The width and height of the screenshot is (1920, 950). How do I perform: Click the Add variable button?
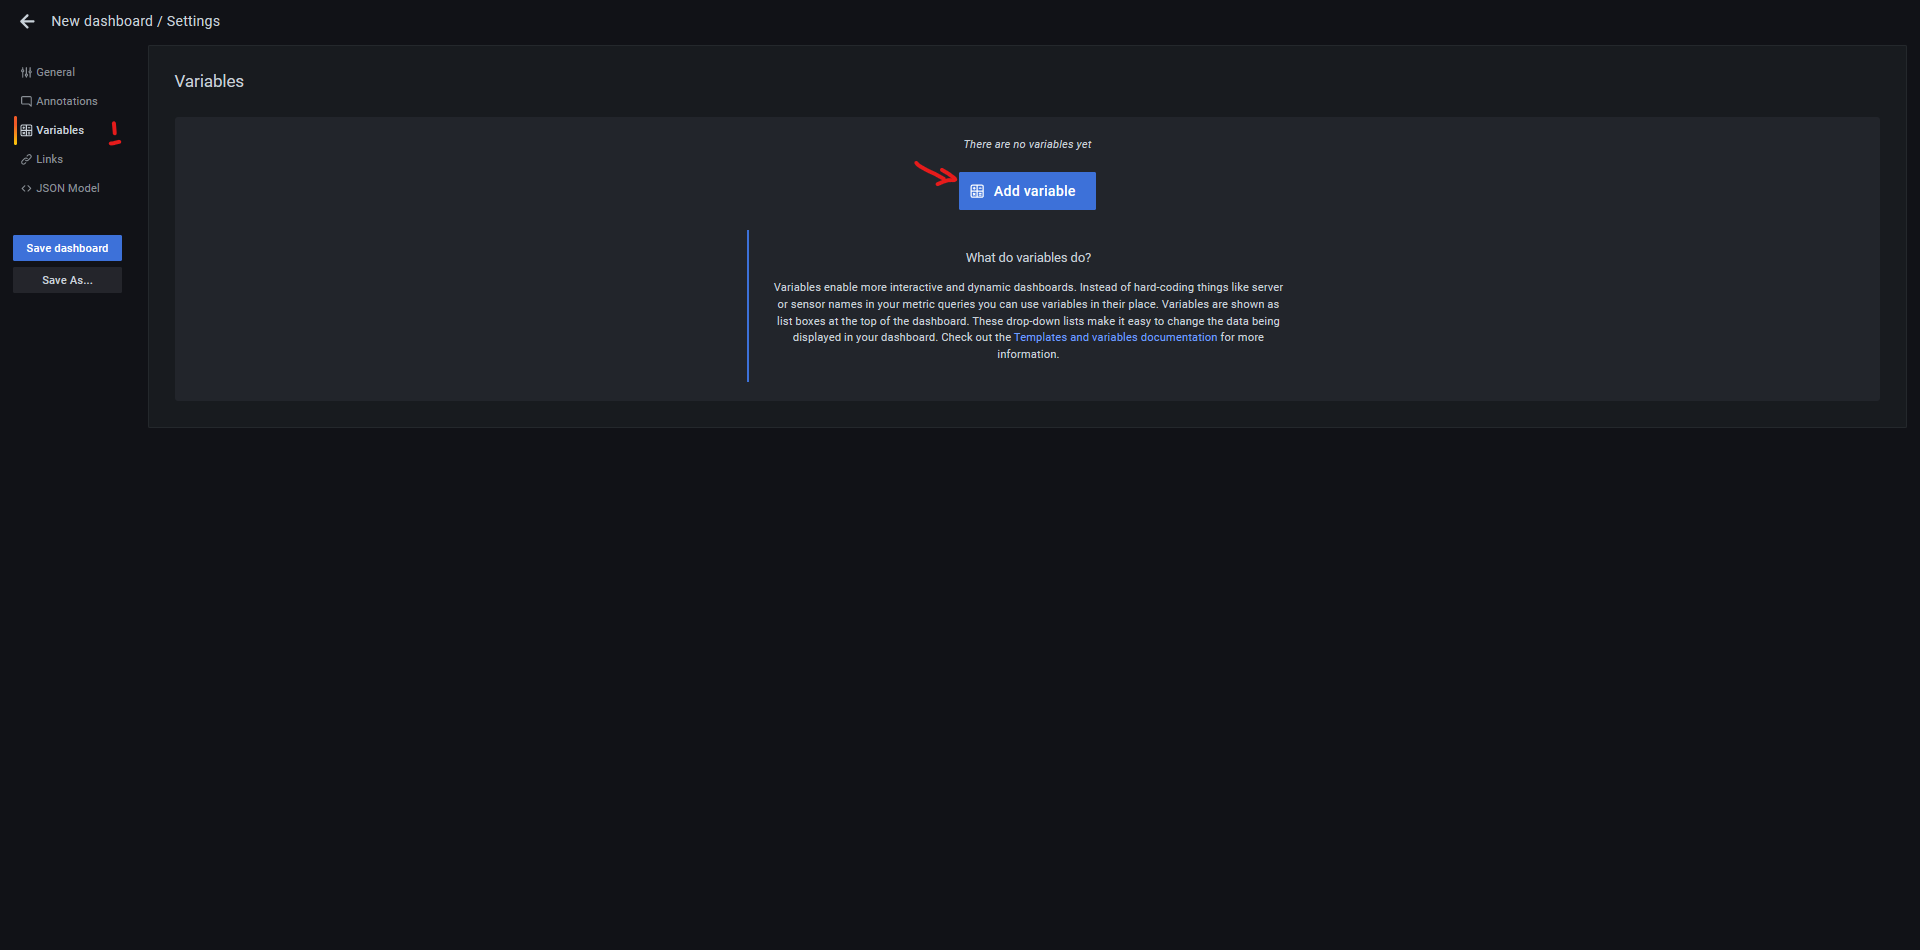(1027, 191)
